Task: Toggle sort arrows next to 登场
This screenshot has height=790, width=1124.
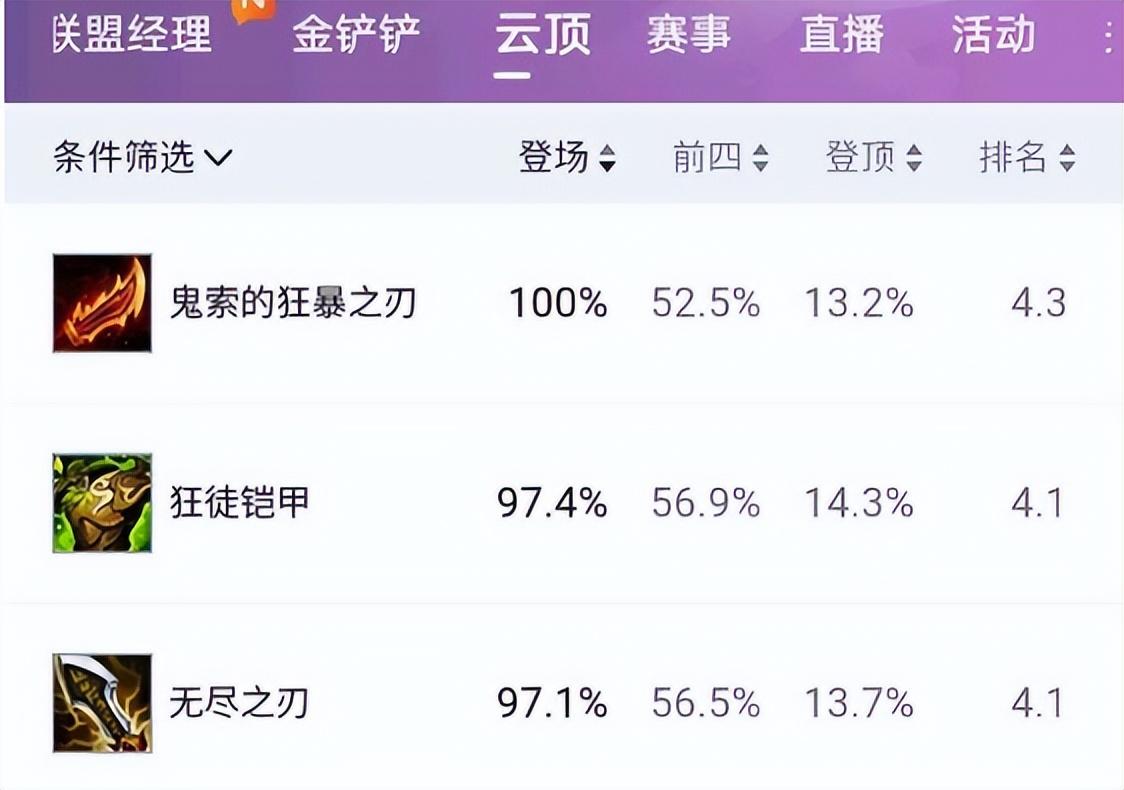Action: click(606, 158)
